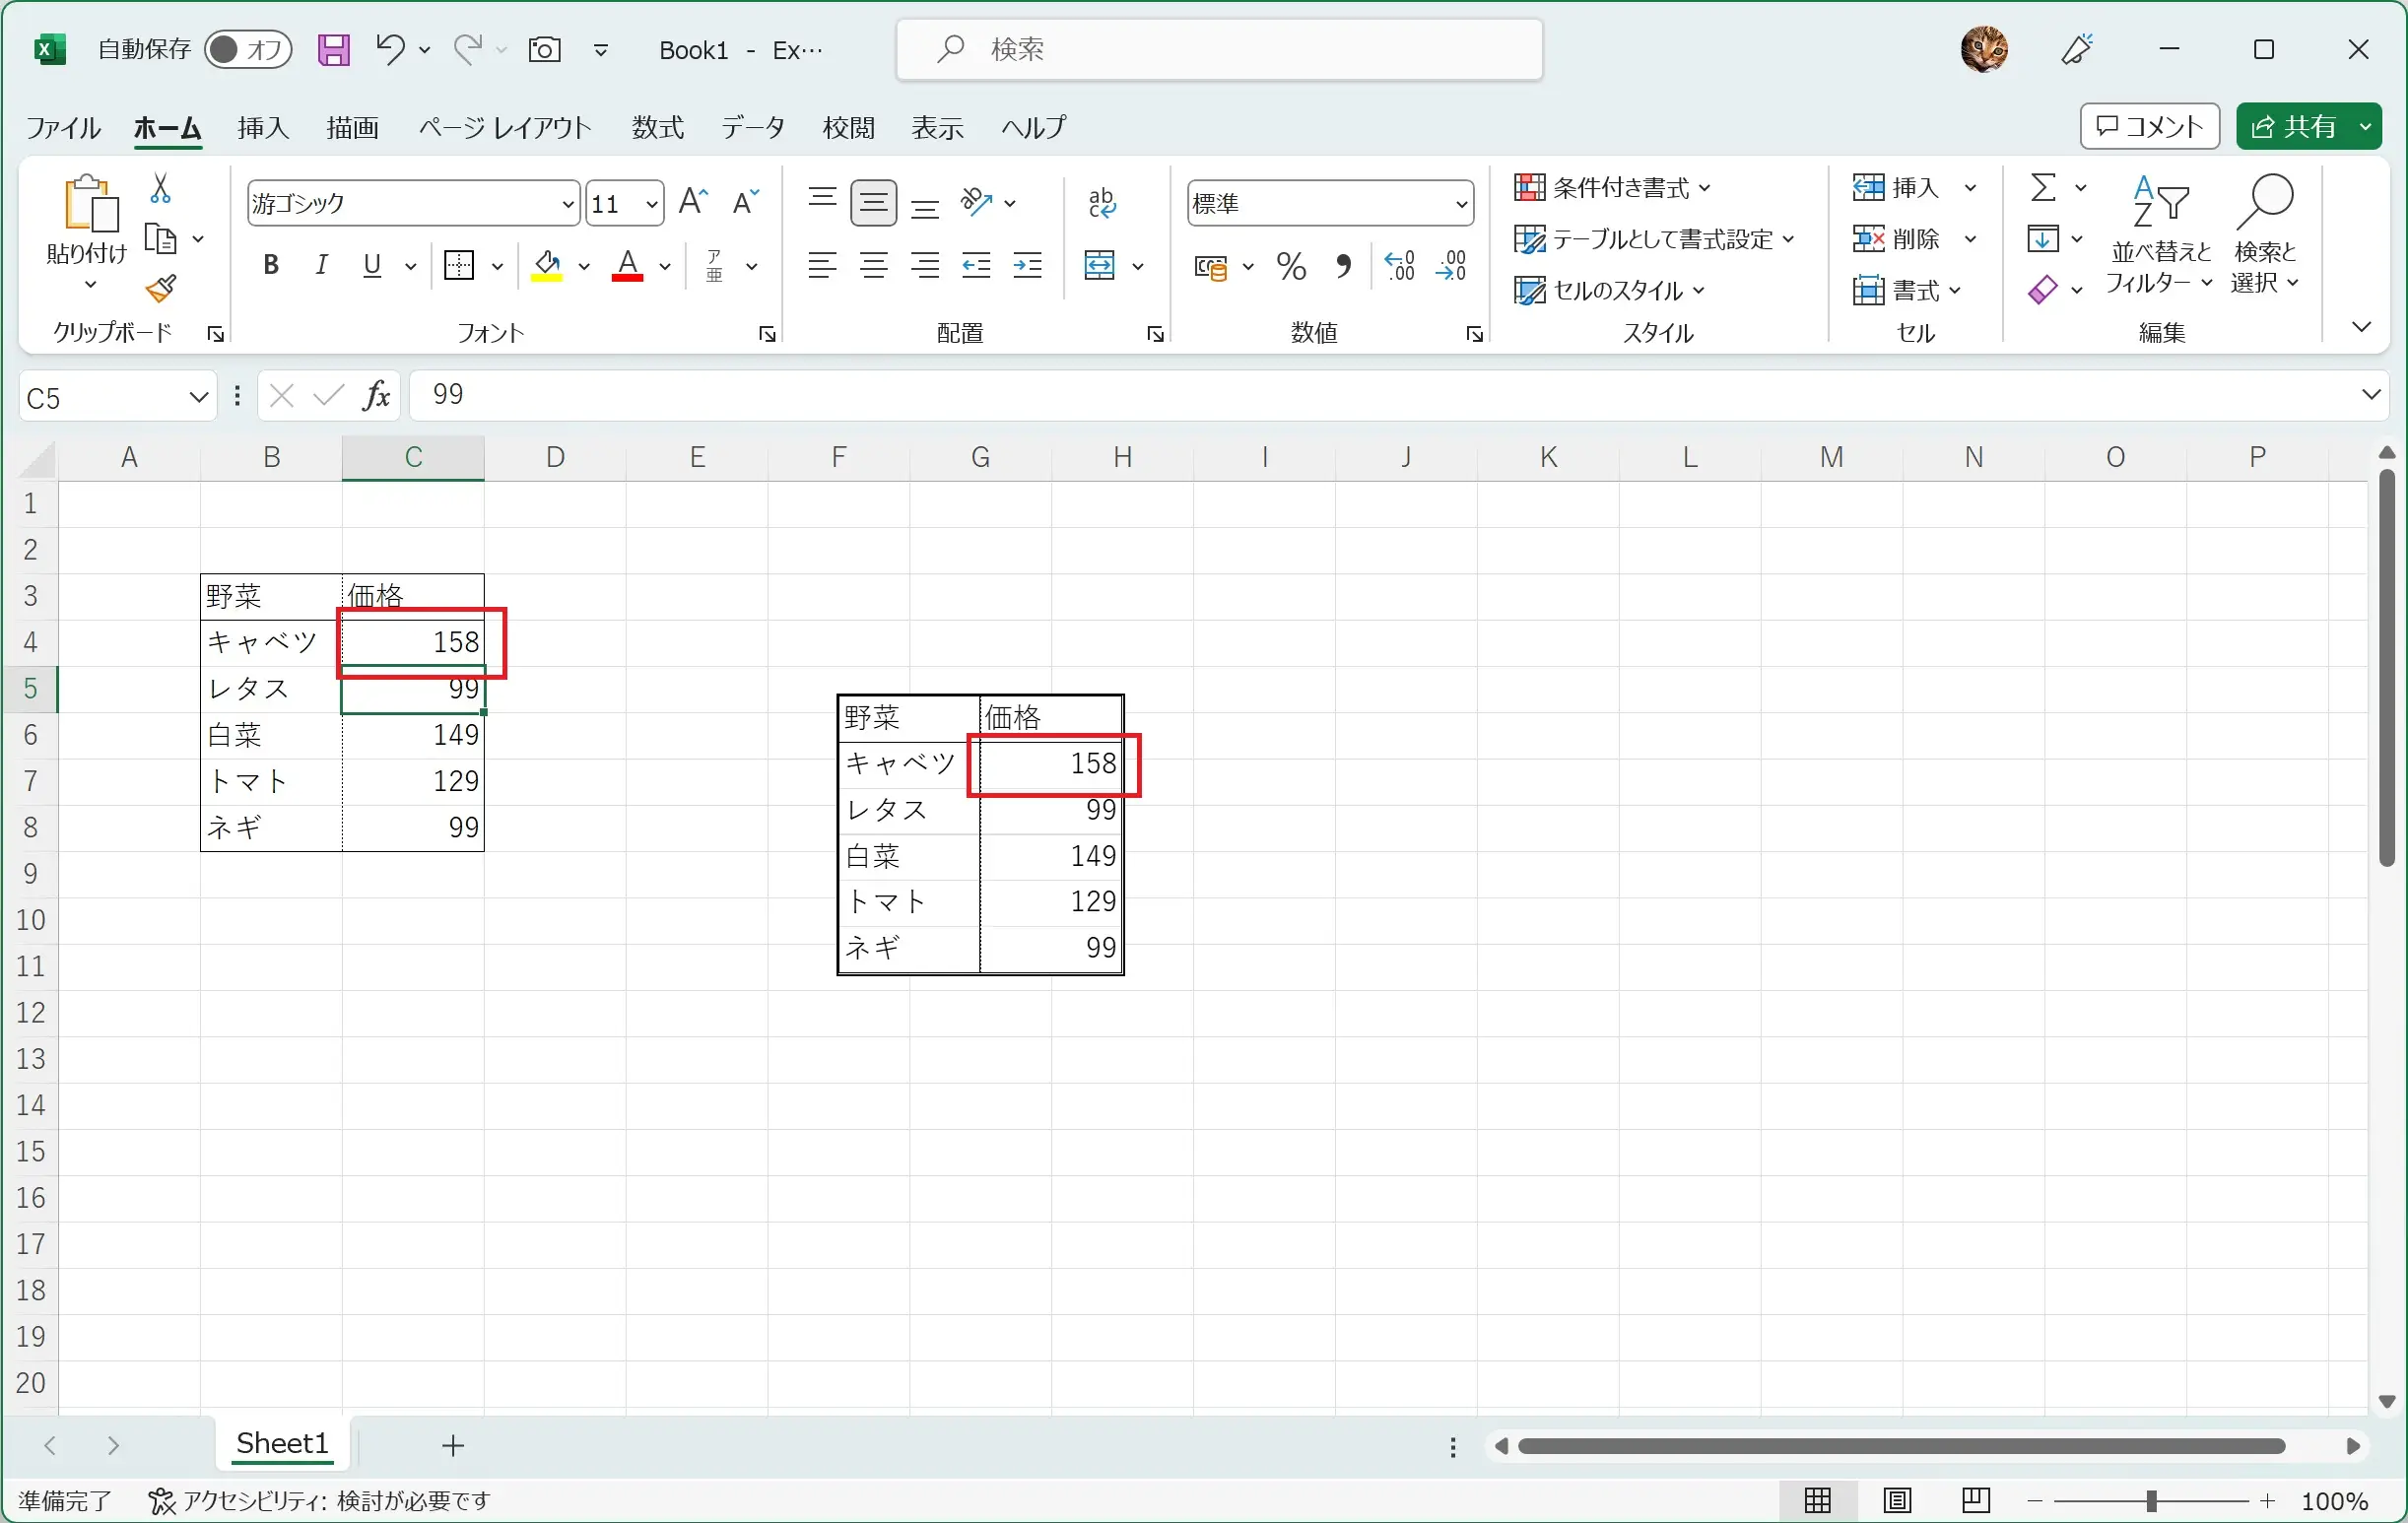The height and width of the screenshot is (1523, 2408).
Task: Click the Clear eraser icon
Action: (x=2042, y=290)
